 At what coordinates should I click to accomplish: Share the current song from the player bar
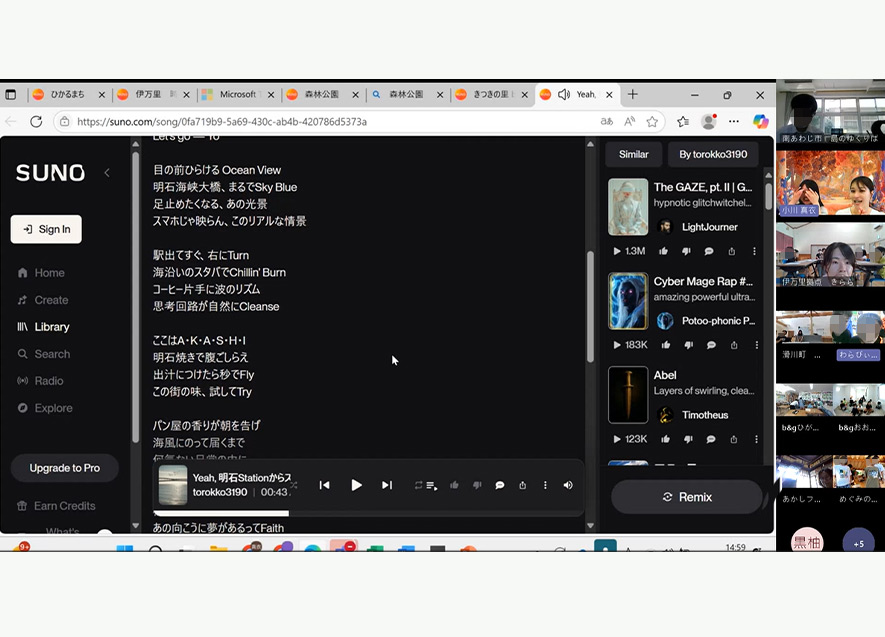pyautogui.click(x=522, y=485)
